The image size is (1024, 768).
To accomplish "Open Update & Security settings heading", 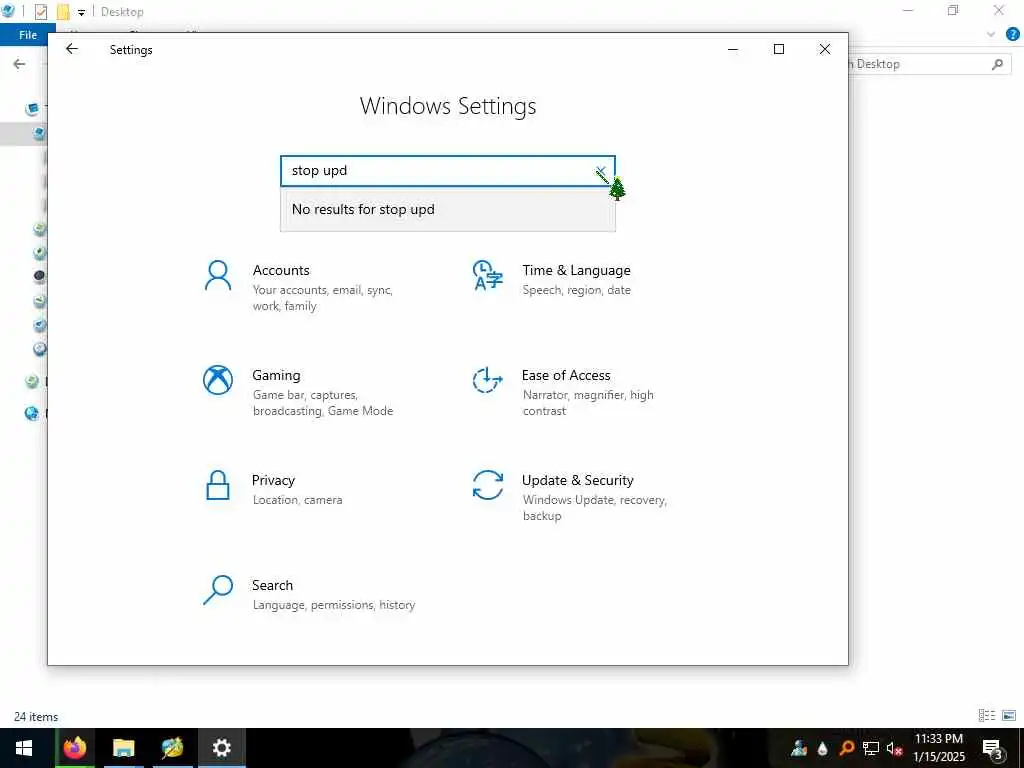I will click(x=577, y=481).
